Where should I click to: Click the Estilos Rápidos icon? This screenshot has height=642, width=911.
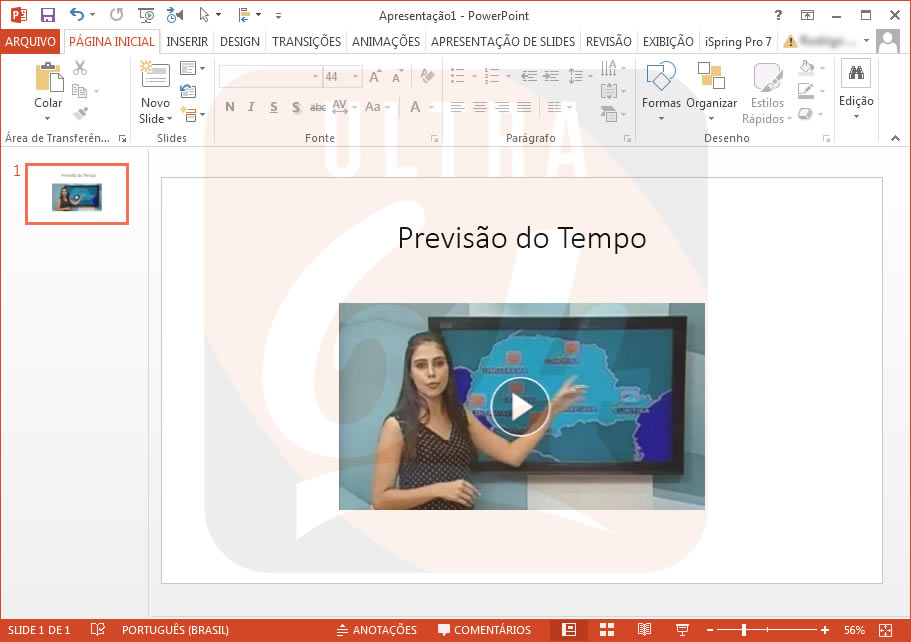[766, 76]
